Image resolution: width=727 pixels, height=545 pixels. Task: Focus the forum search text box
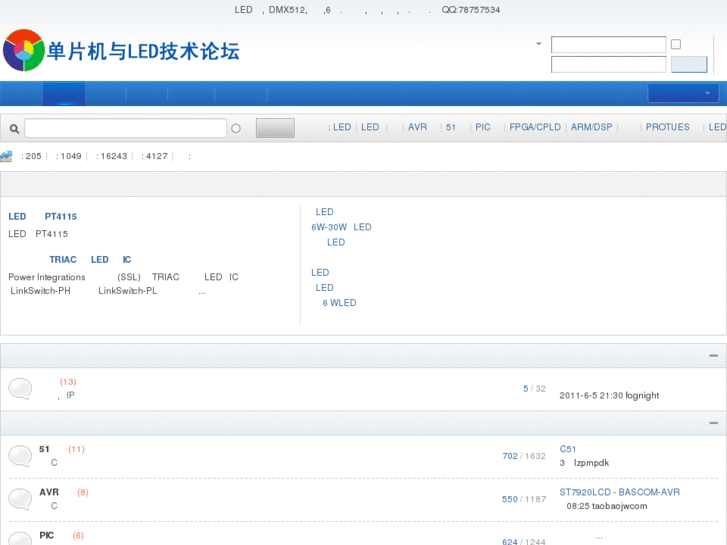pos(126,128)
